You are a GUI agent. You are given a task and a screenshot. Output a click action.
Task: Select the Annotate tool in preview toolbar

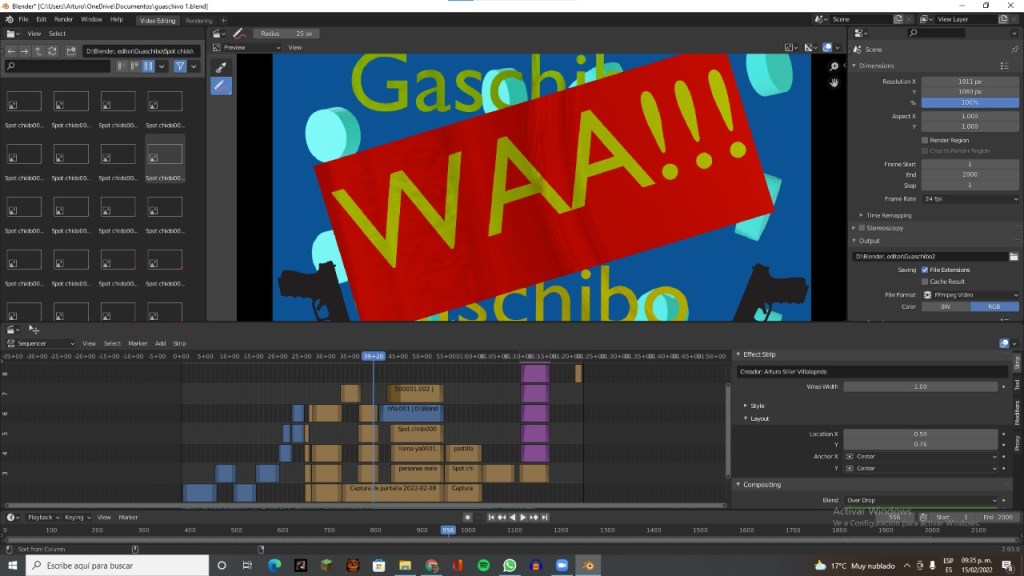[x=221, y=86]
